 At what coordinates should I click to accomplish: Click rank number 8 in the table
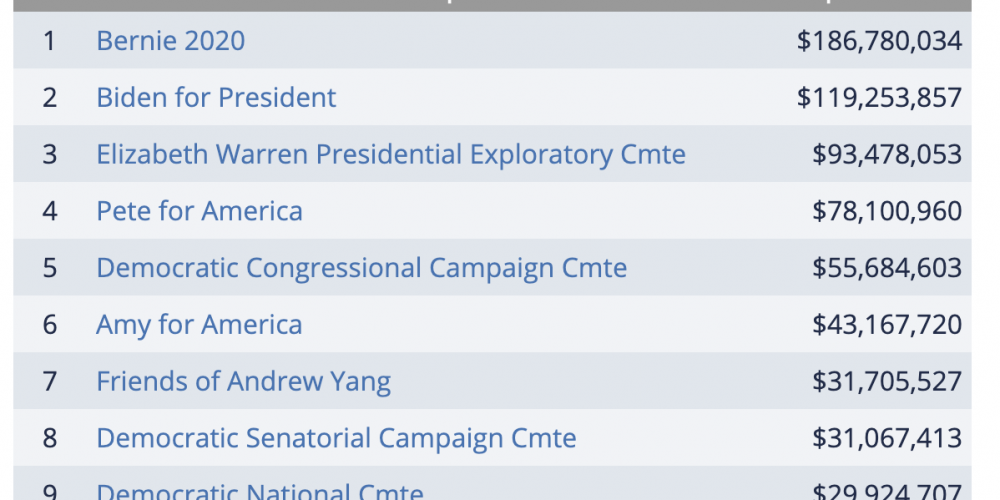click(49, 439)
